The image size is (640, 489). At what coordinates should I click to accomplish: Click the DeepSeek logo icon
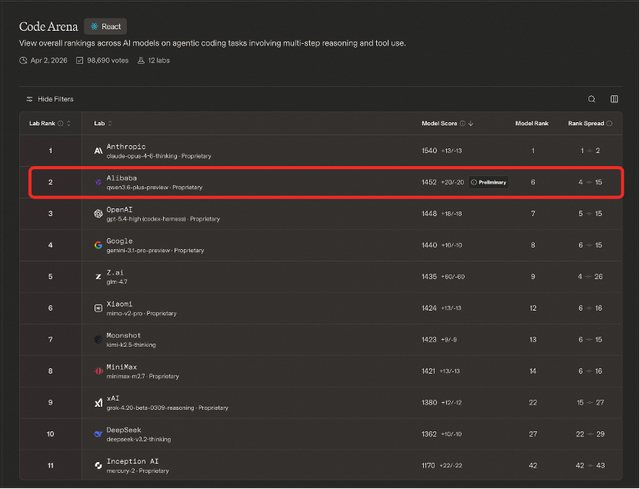(98, 433)
